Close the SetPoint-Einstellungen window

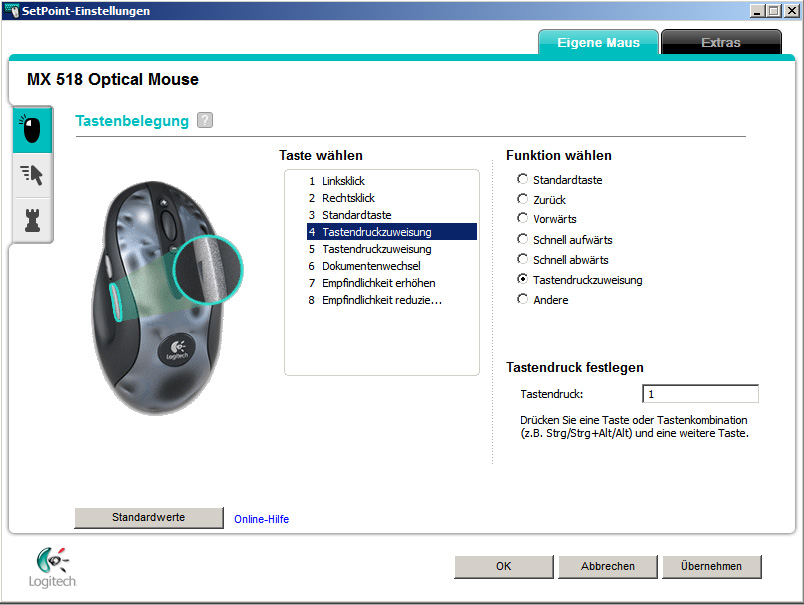[792, 11]
